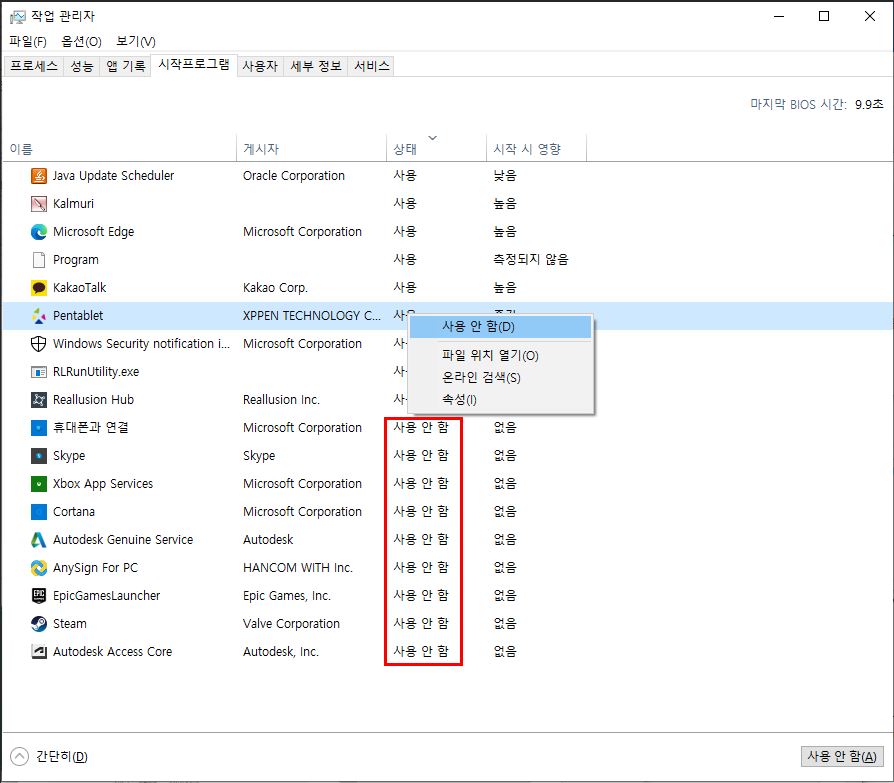Click the Windows Security shield icon
The height and width of the screenshot is (783, 894).
point(39,343)
